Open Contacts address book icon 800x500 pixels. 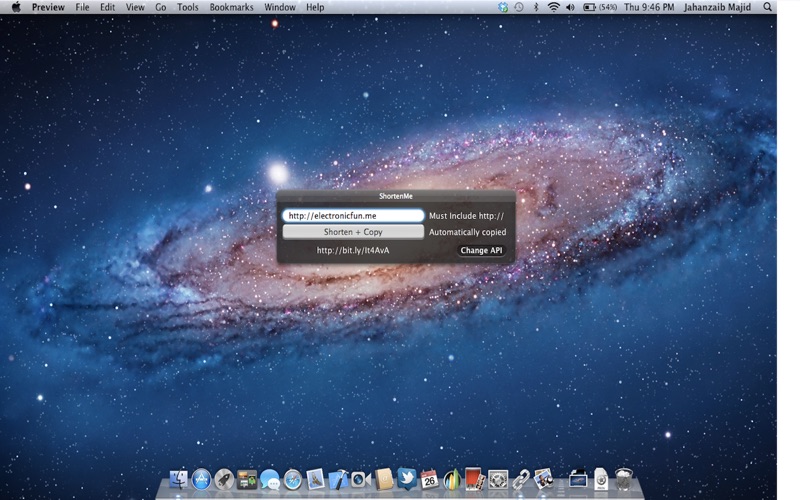tap(384, 479)
